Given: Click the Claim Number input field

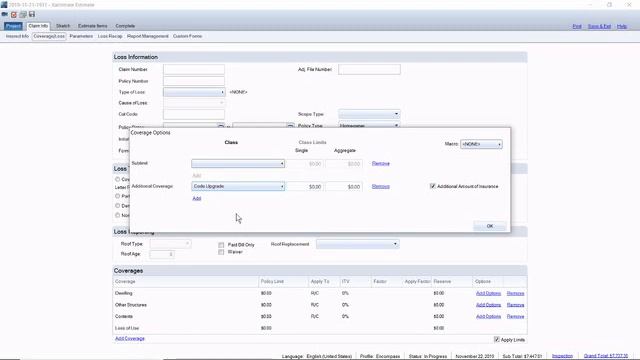Looking at the screenshot, I should pyautogui.click(x=194, y=69).
